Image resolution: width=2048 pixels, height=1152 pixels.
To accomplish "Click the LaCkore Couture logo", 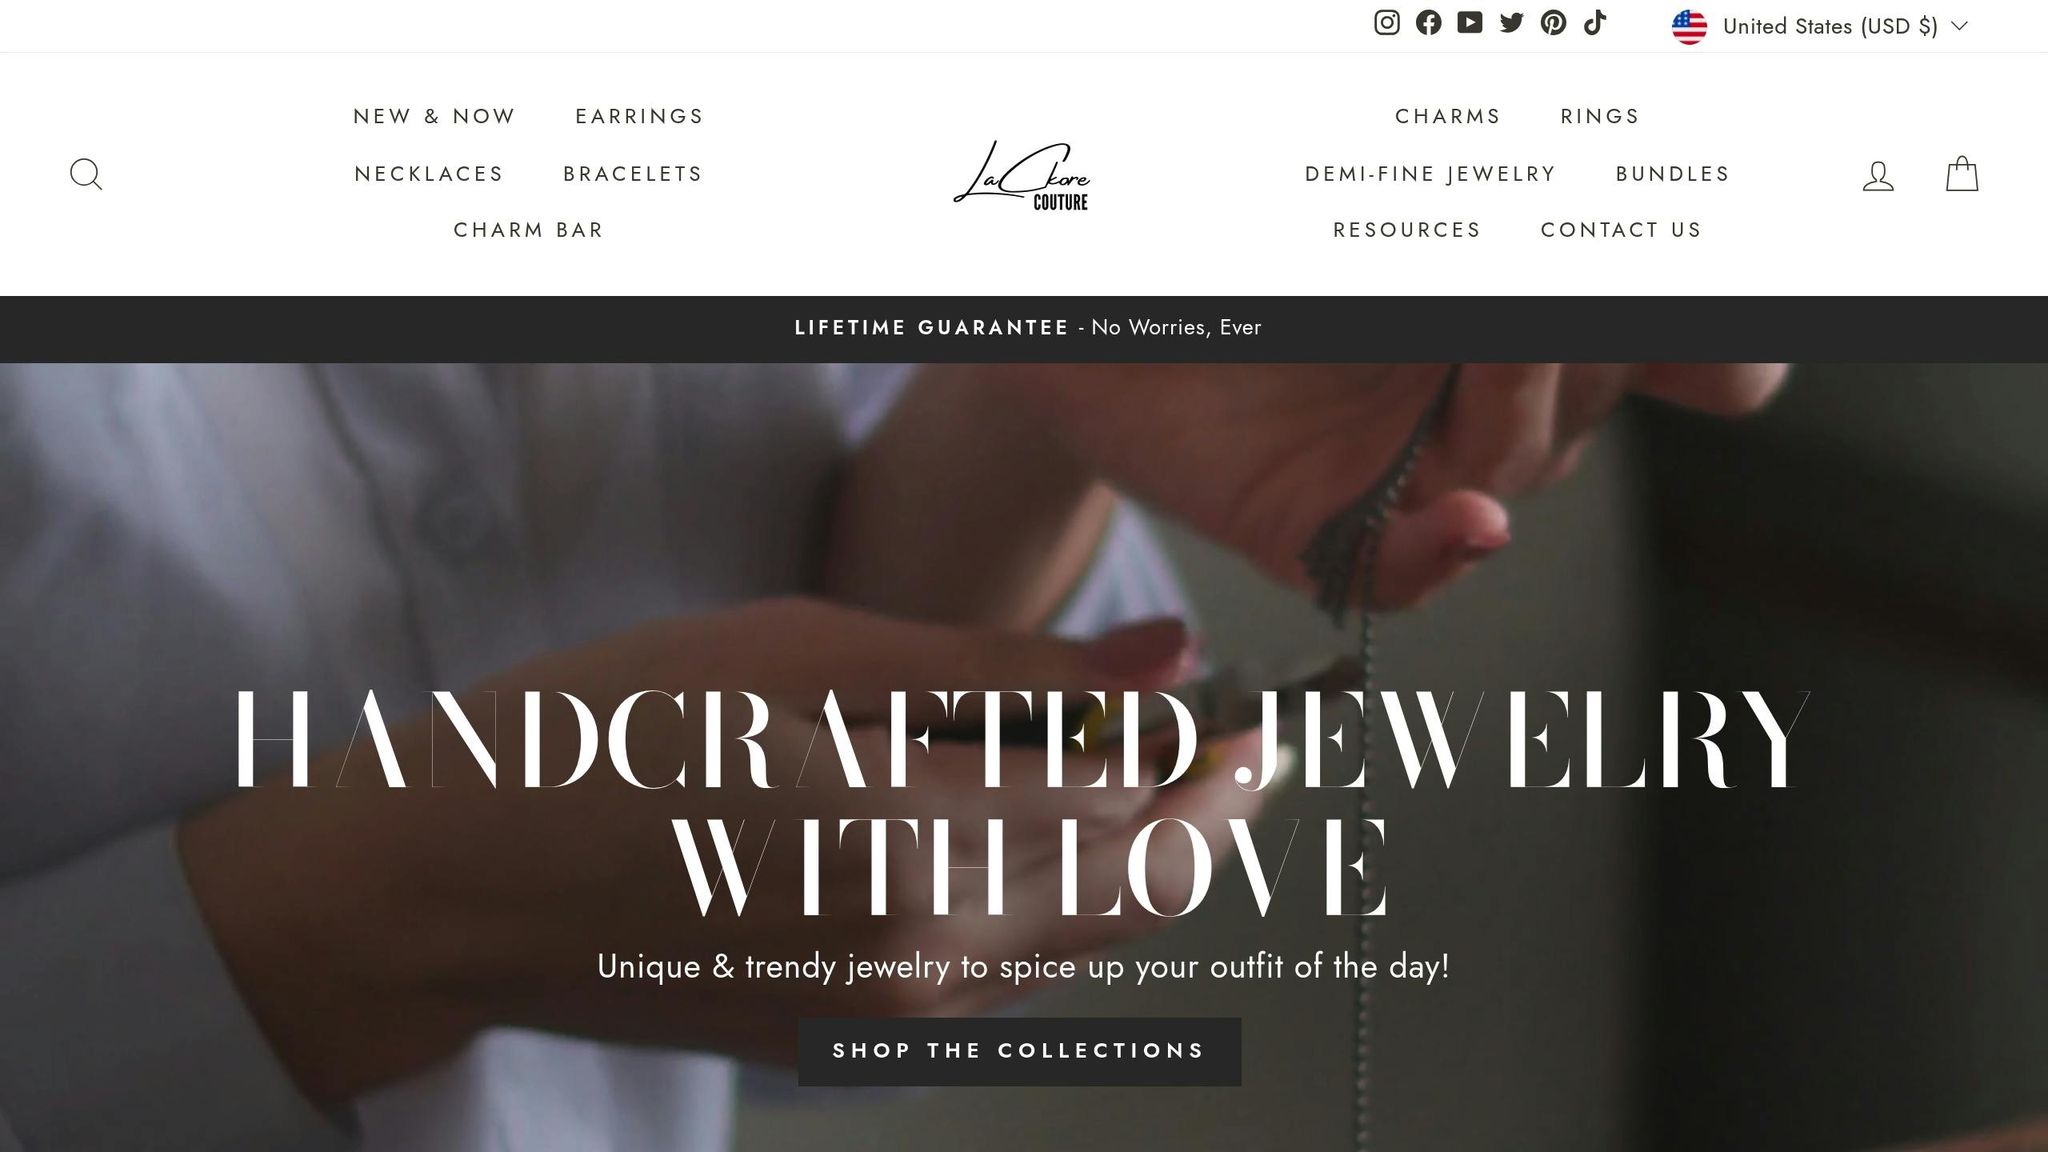I will pyautogui.click(x=1021, y=175).
